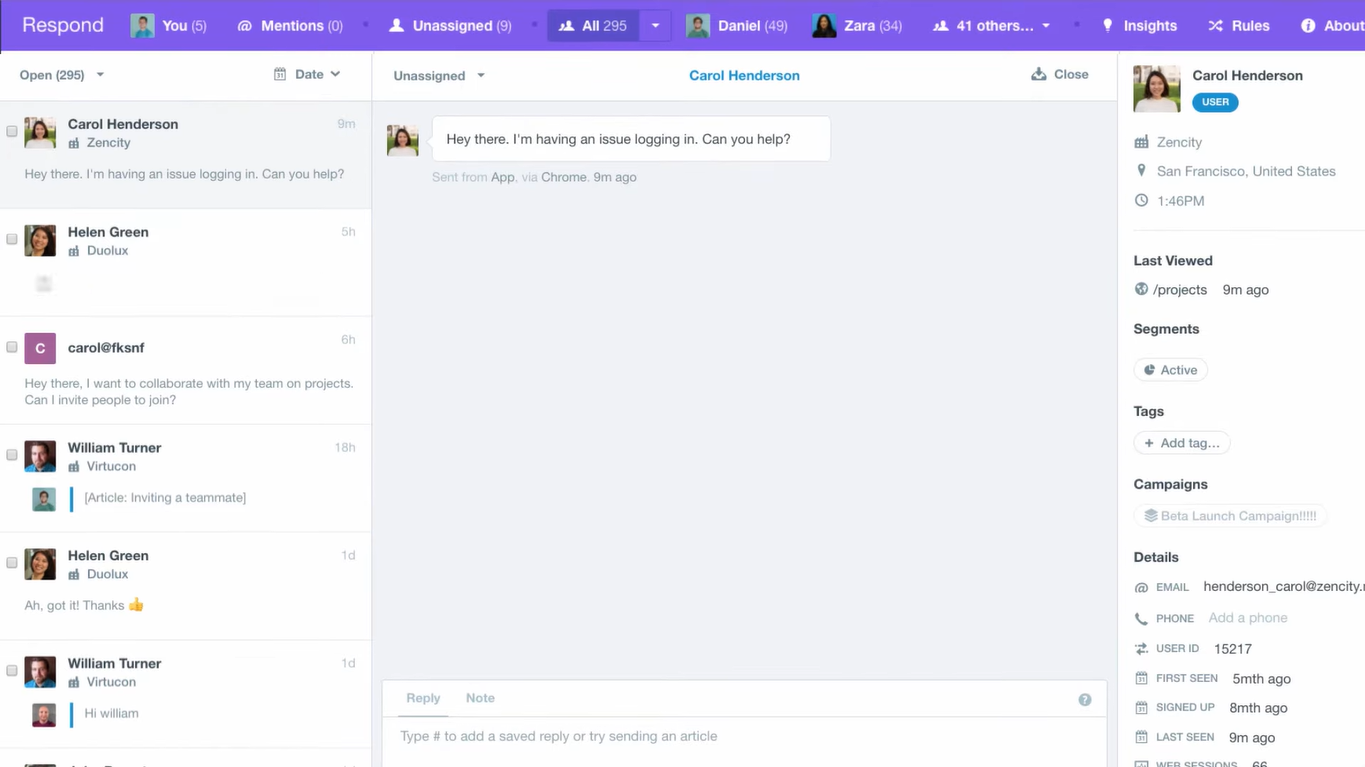Click the Add tag button

click(x=1182, y=443)
